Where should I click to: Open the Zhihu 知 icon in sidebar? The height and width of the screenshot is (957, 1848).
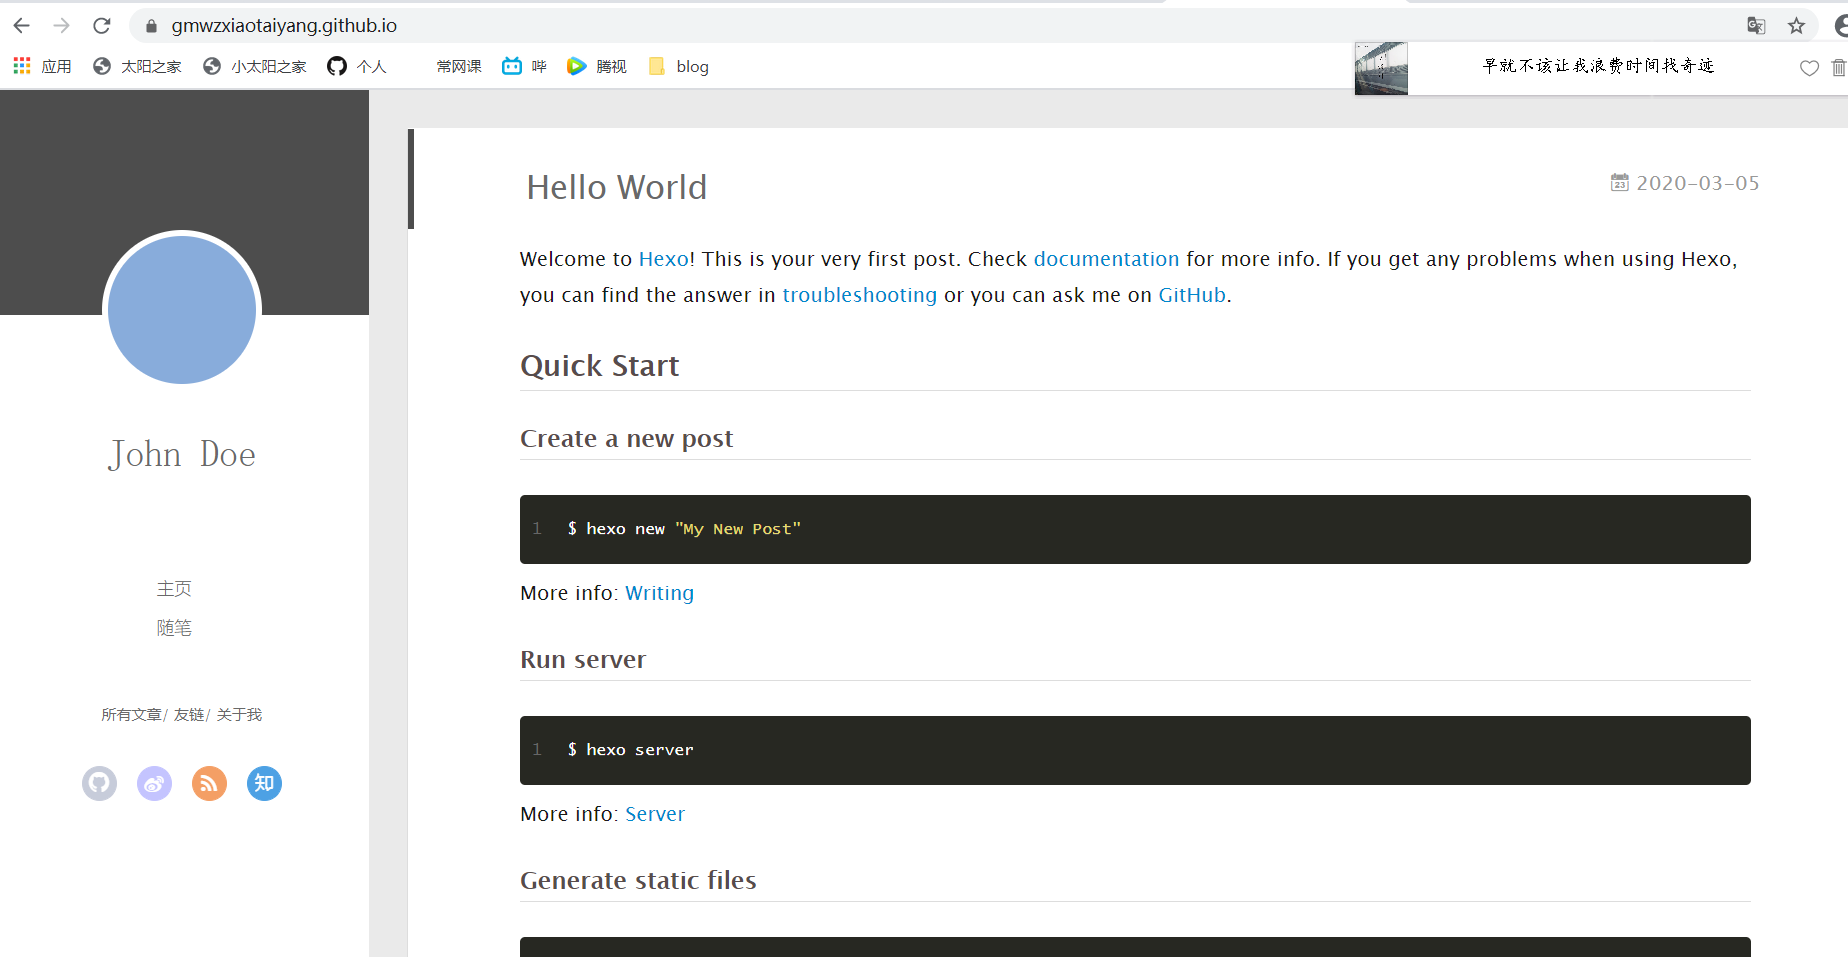tap(264, 783)
